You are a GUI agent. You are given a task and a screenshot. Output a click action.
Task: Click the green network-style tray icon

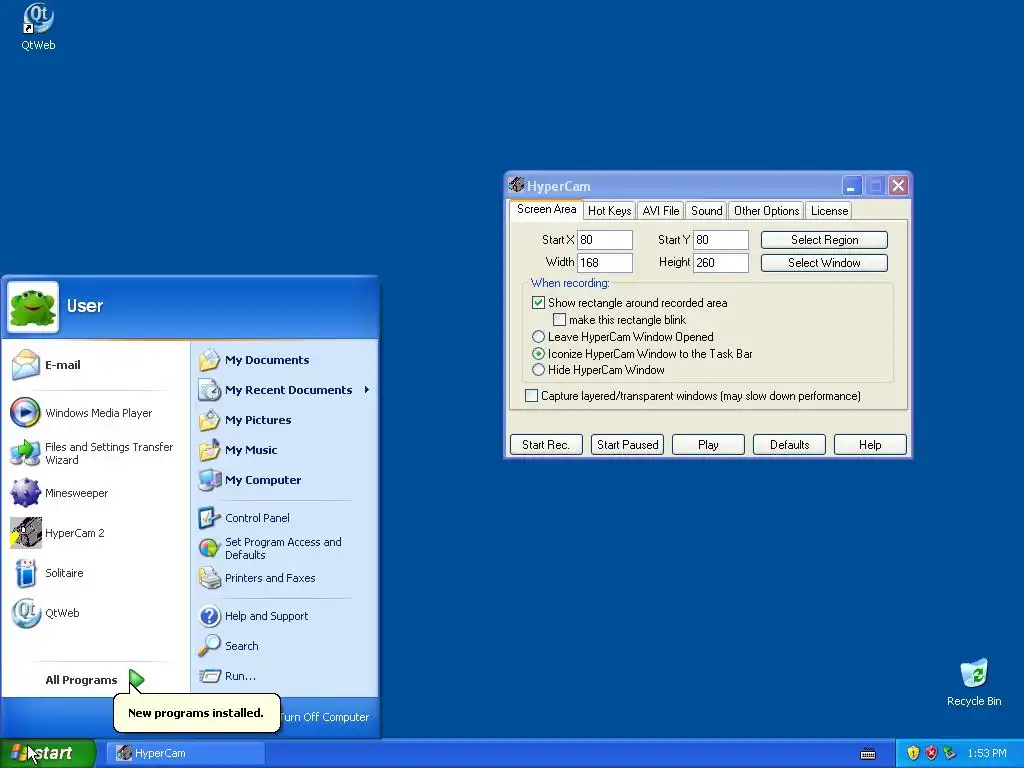(x=950, y=753)
